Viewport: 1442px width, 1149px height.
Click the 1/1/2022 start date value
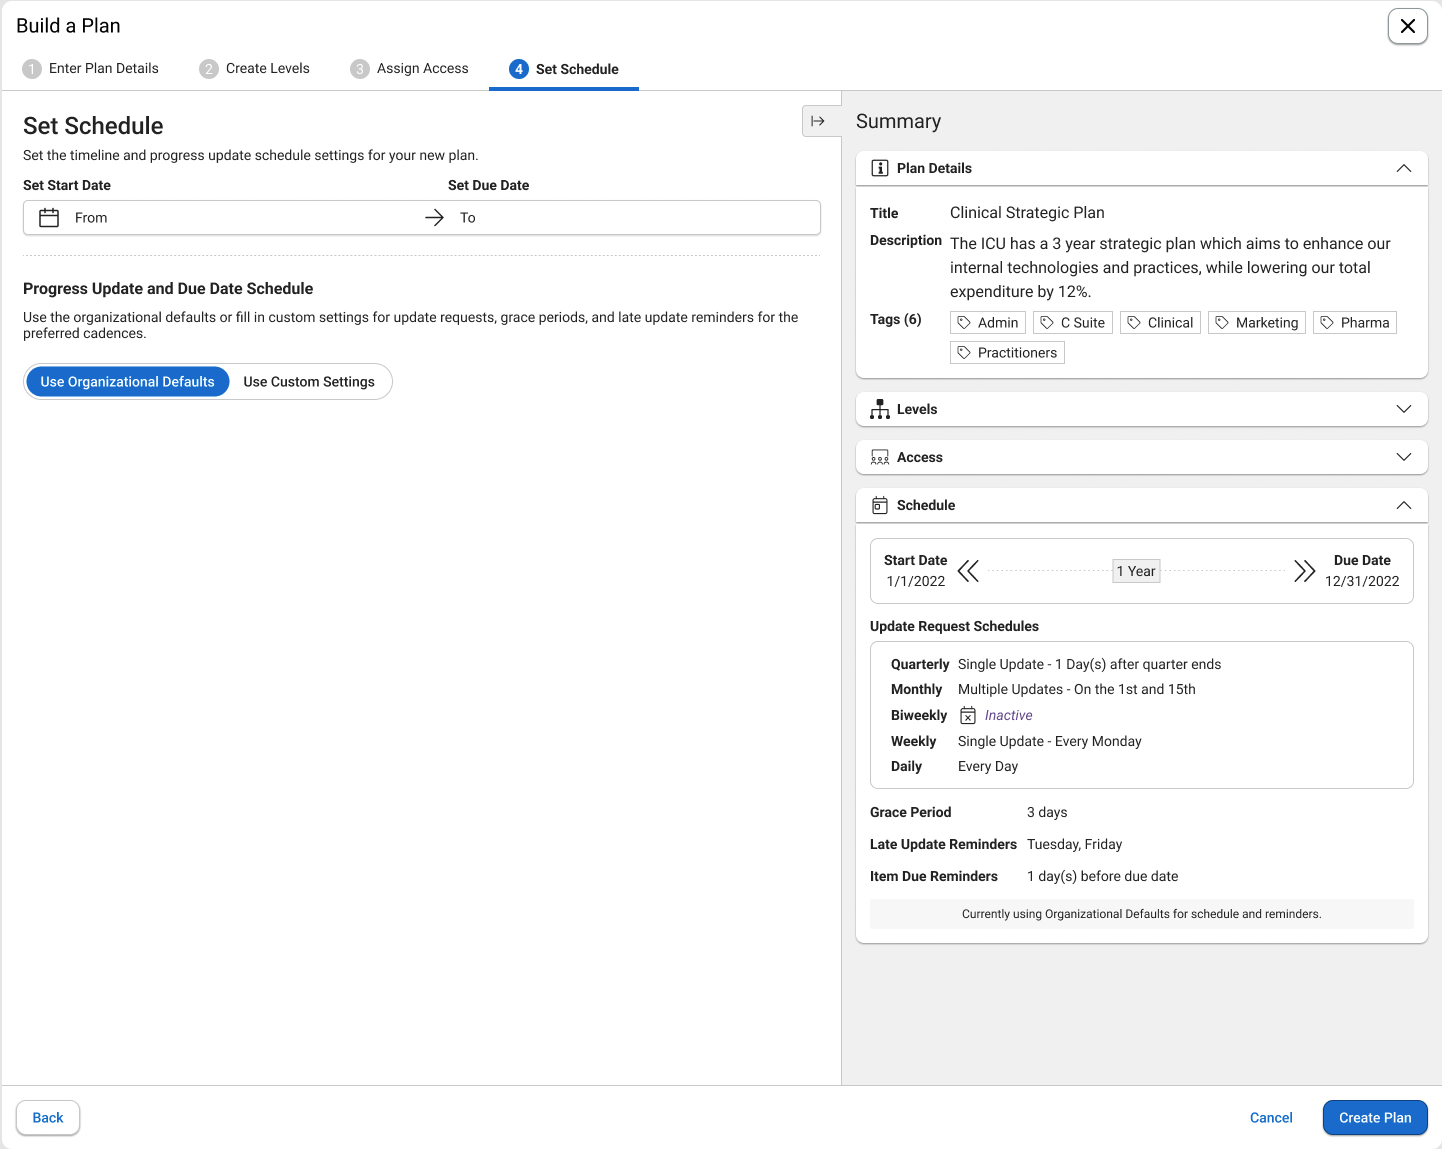(x=916, y=581)
